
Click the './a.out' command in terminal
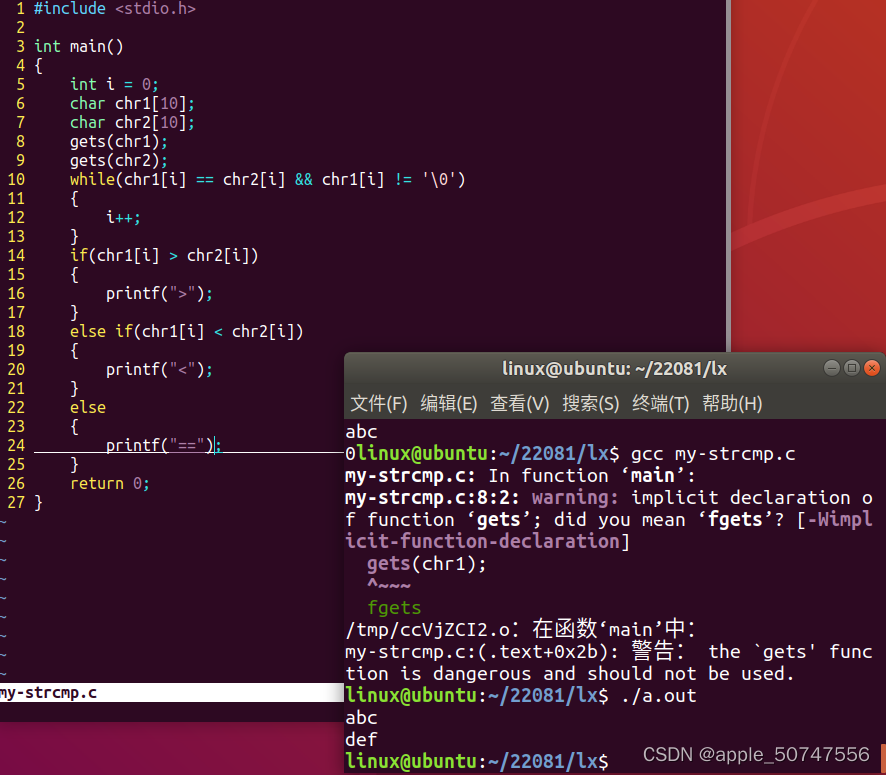(658, 696)
